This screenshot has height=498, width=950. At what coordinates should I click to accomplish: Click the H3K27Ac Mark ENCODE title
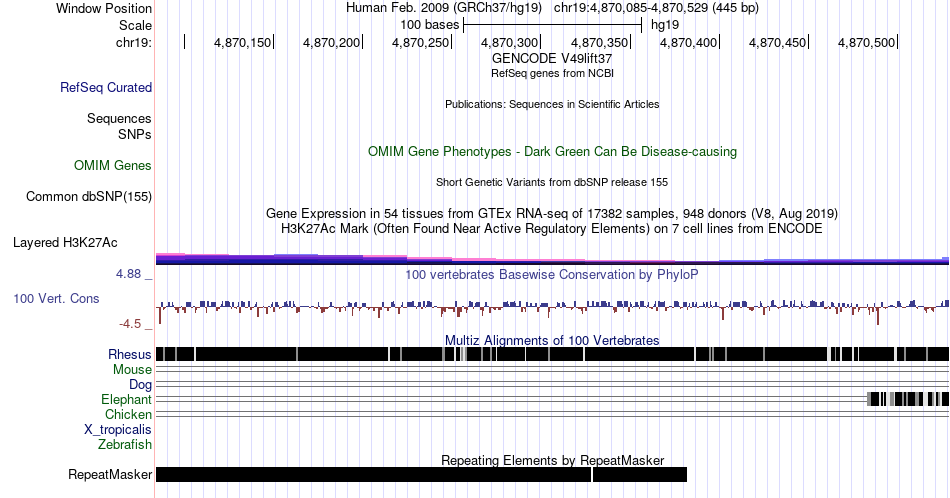point(552,228)
